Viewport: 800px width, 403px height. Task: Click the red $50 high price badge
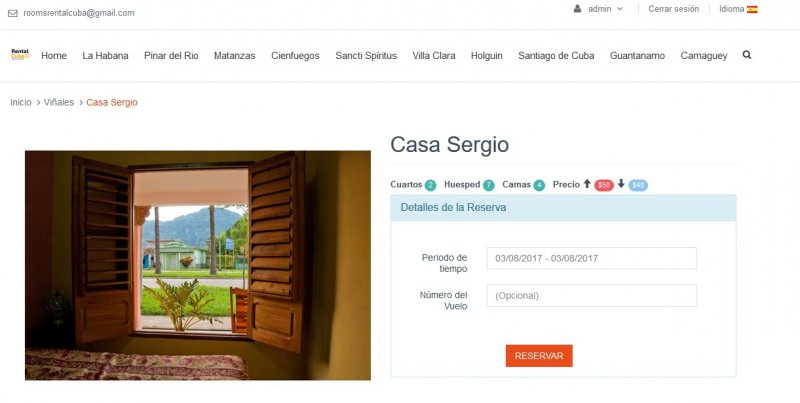click(604, 185)
